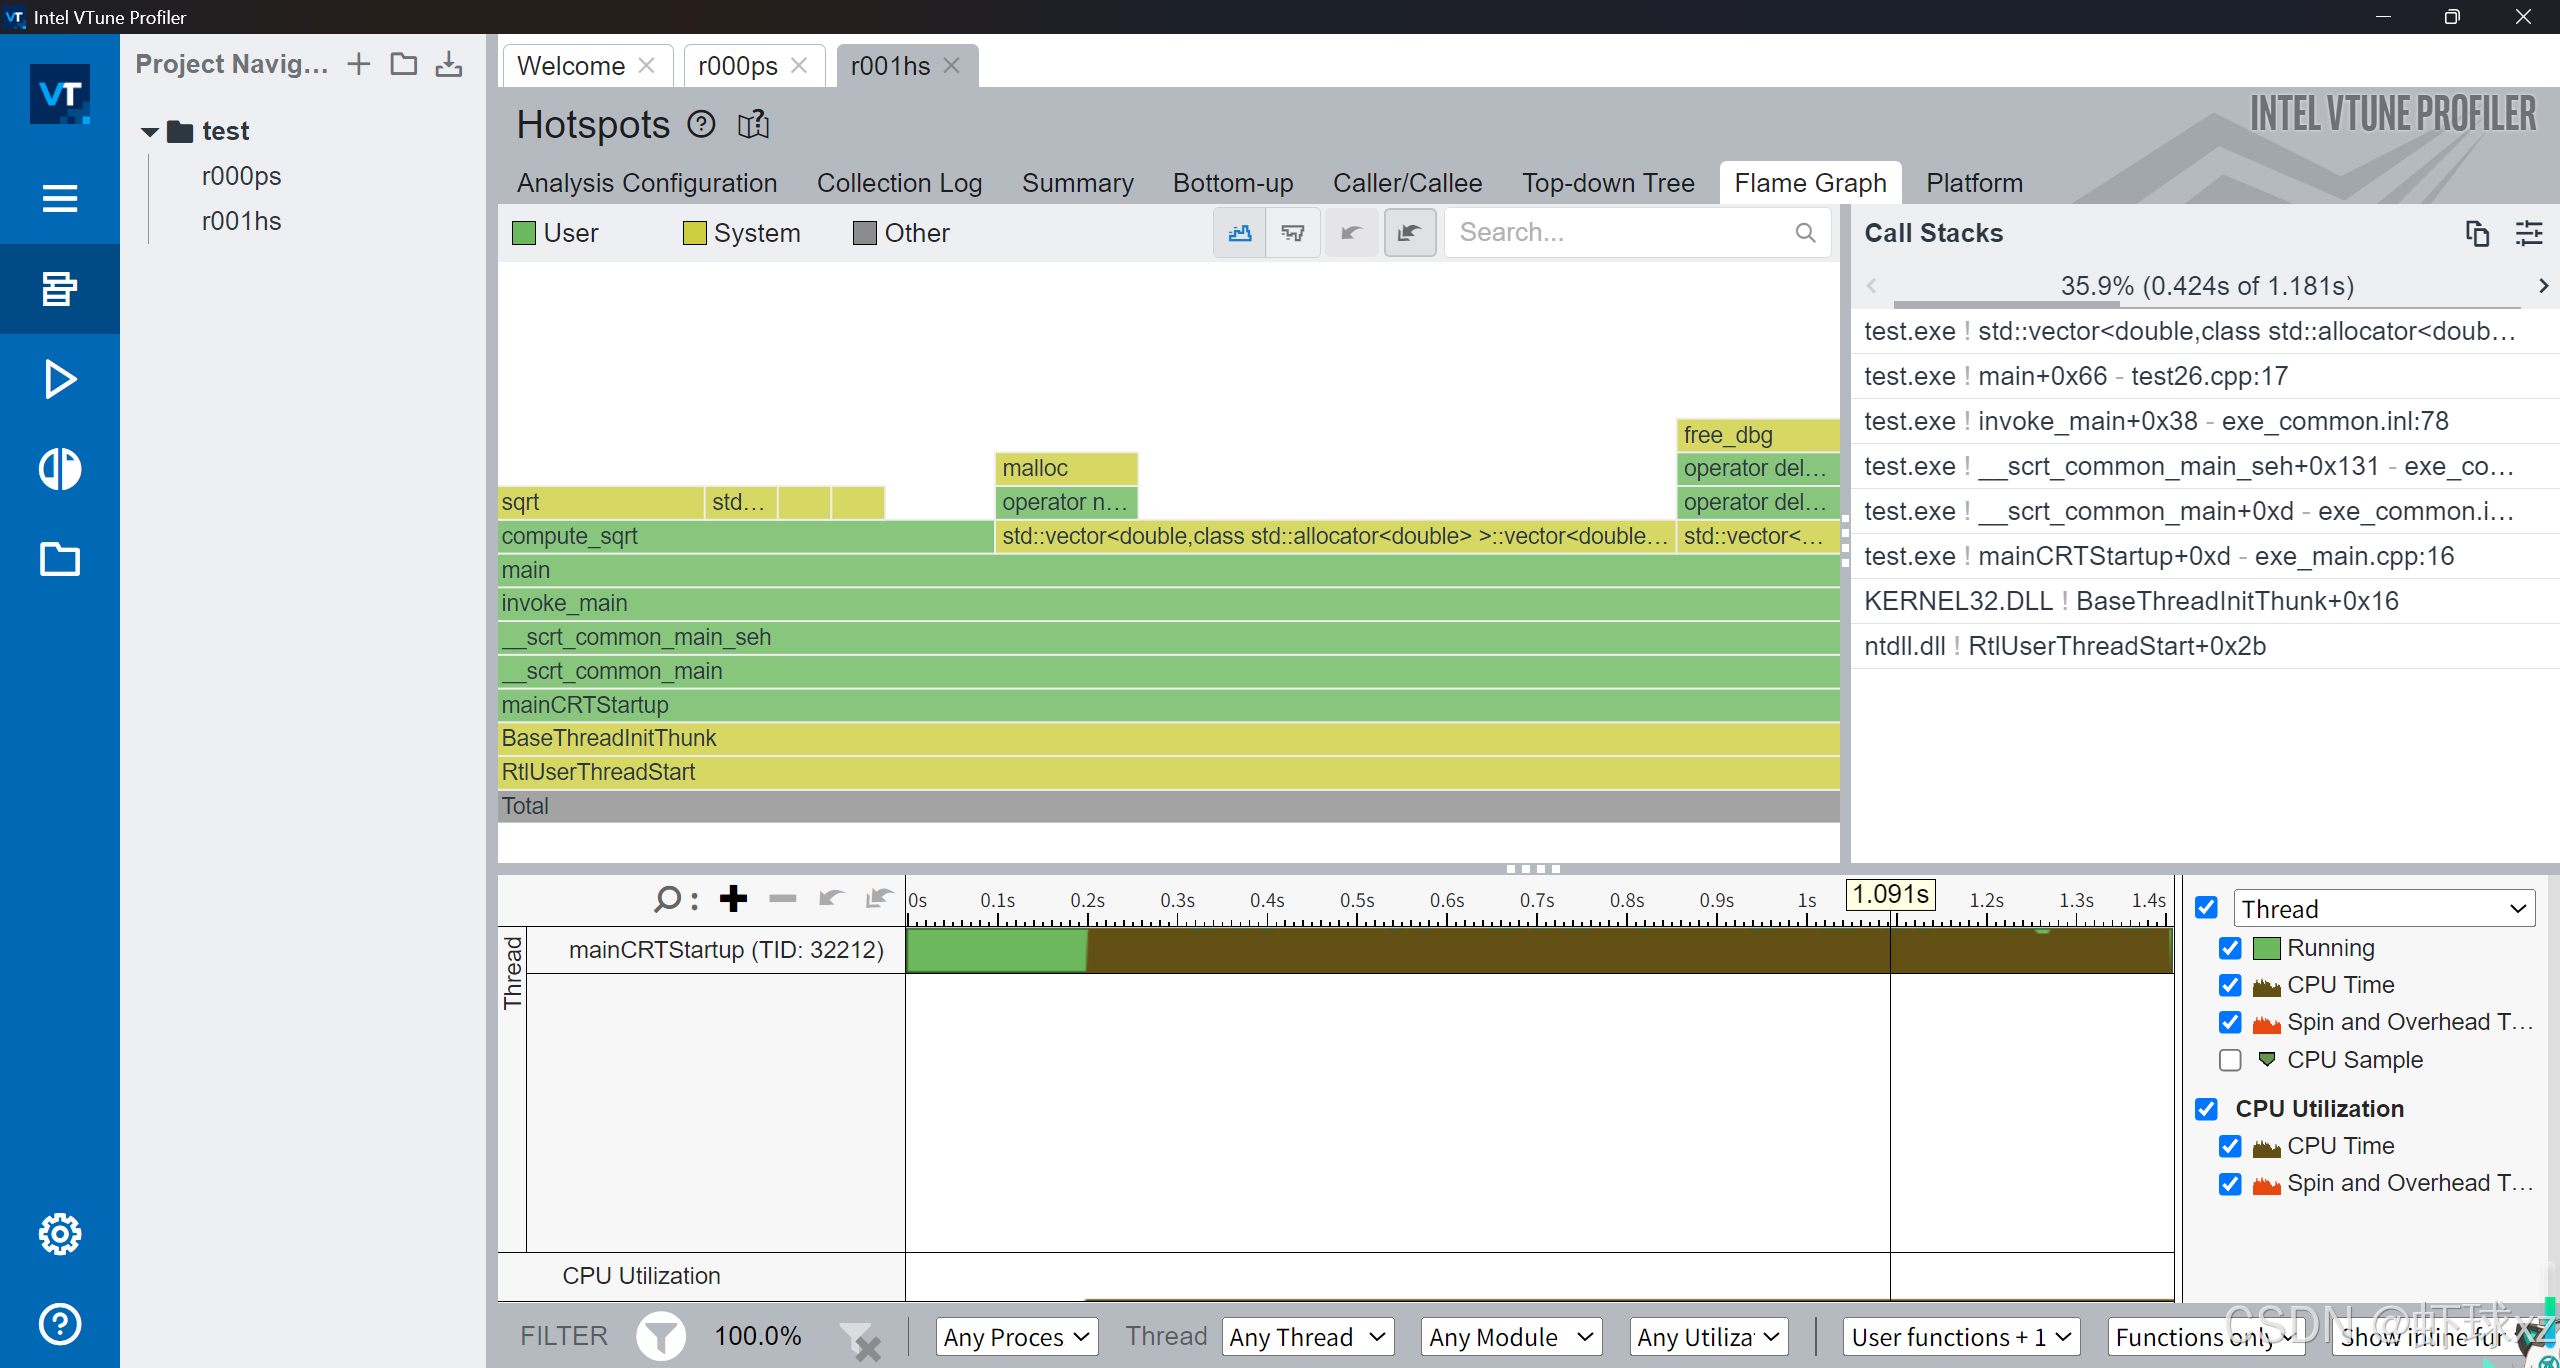Click the flame graph toolbar icon
Screen dimensions: 2560x1368
1240,233
